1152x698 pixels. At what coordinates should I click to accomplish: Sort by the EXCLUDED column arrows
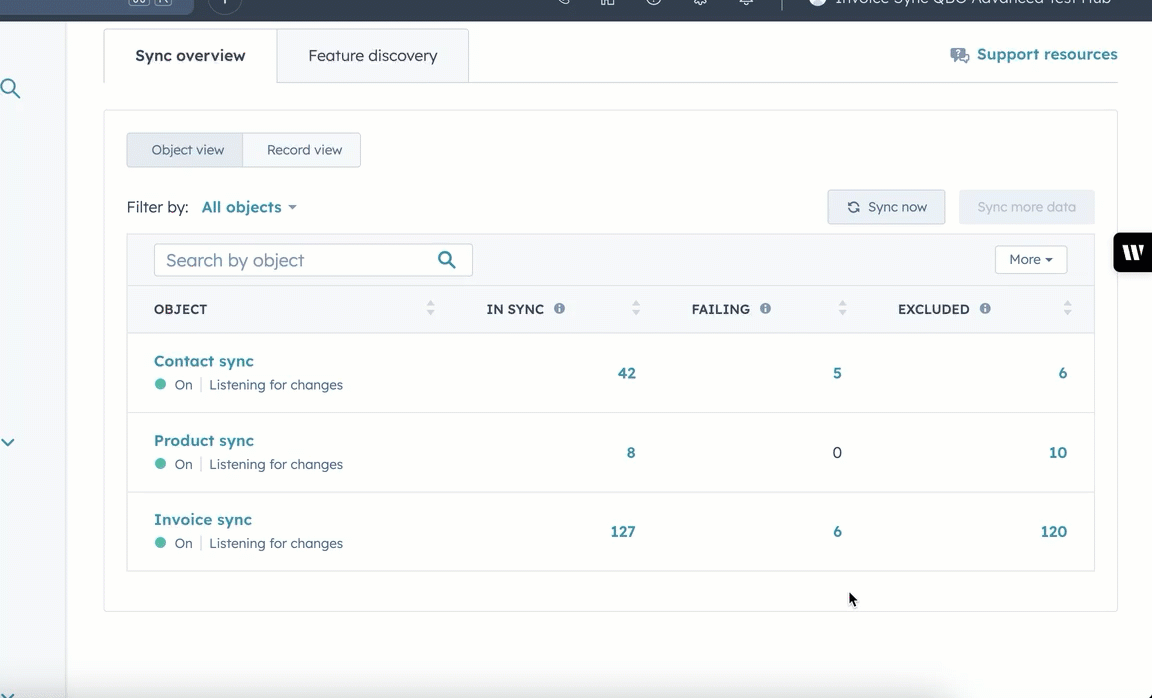(1068, 309)
